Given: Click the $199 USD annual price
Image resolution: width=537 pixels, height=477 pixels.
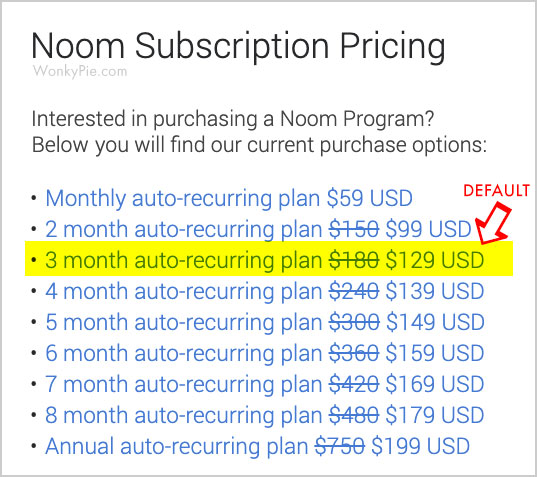Looking at the screenshot, I should tap(421, 446).
